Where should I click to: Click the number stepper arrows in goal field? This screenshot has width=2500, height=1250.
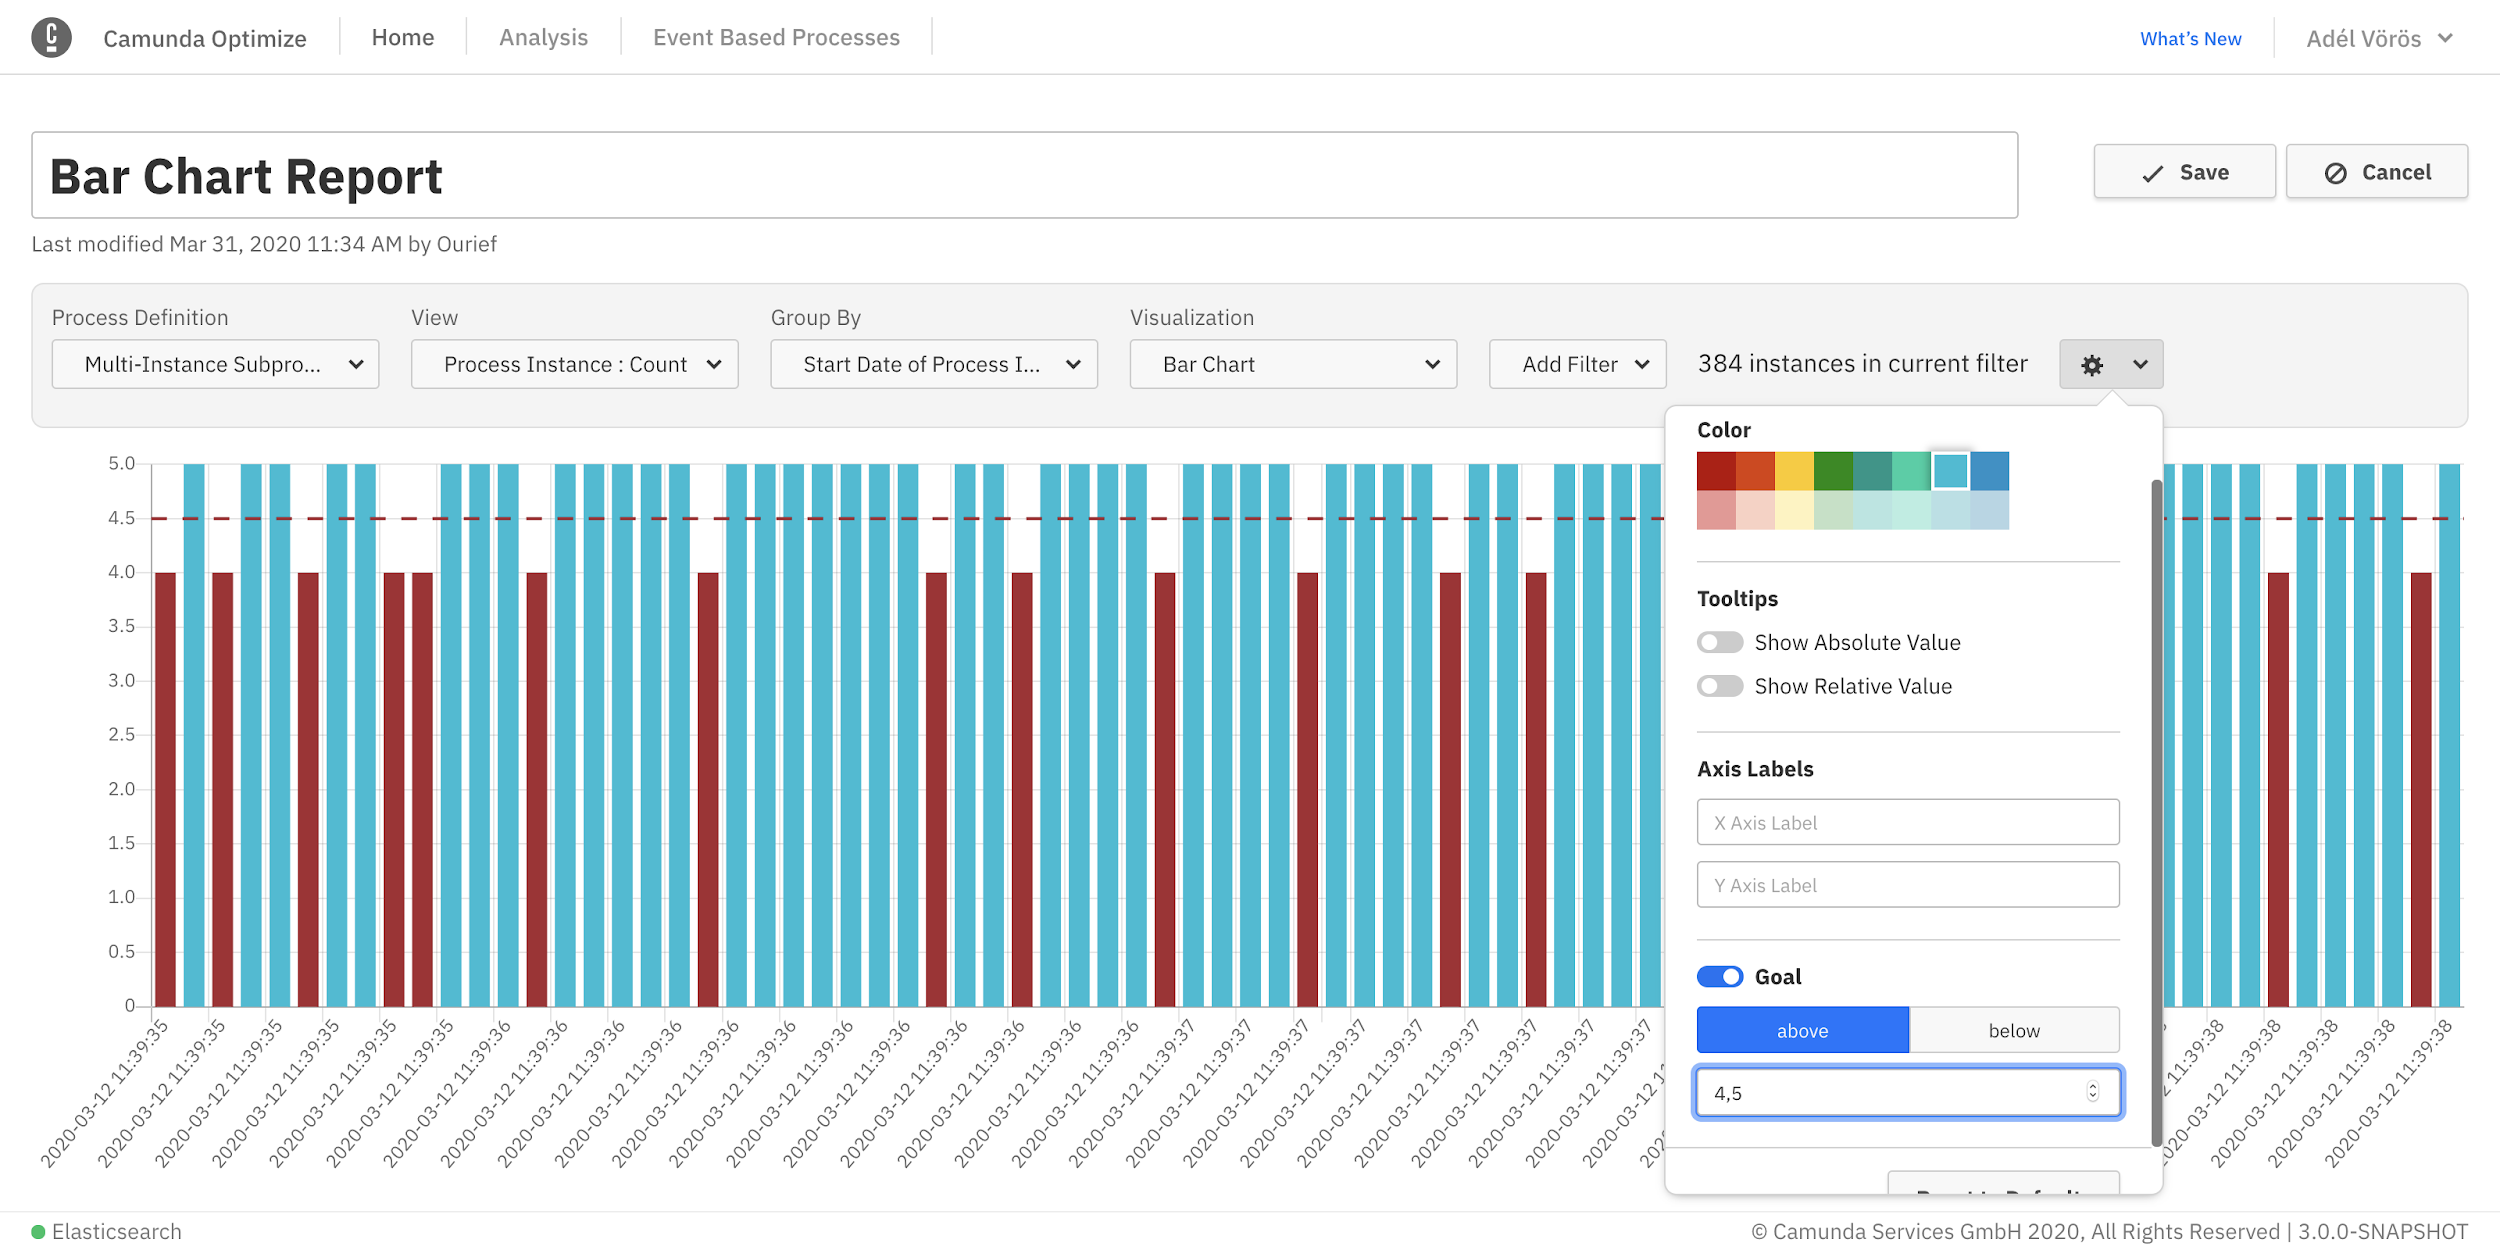click(2092, 1092)
